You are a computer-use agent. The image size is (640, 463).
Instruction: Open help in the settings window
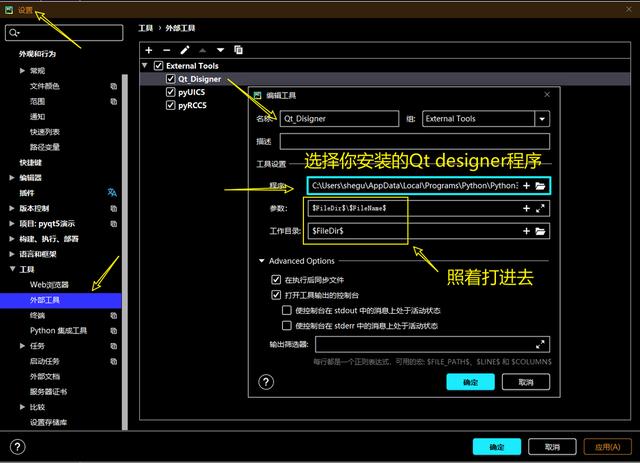(18, 447)
